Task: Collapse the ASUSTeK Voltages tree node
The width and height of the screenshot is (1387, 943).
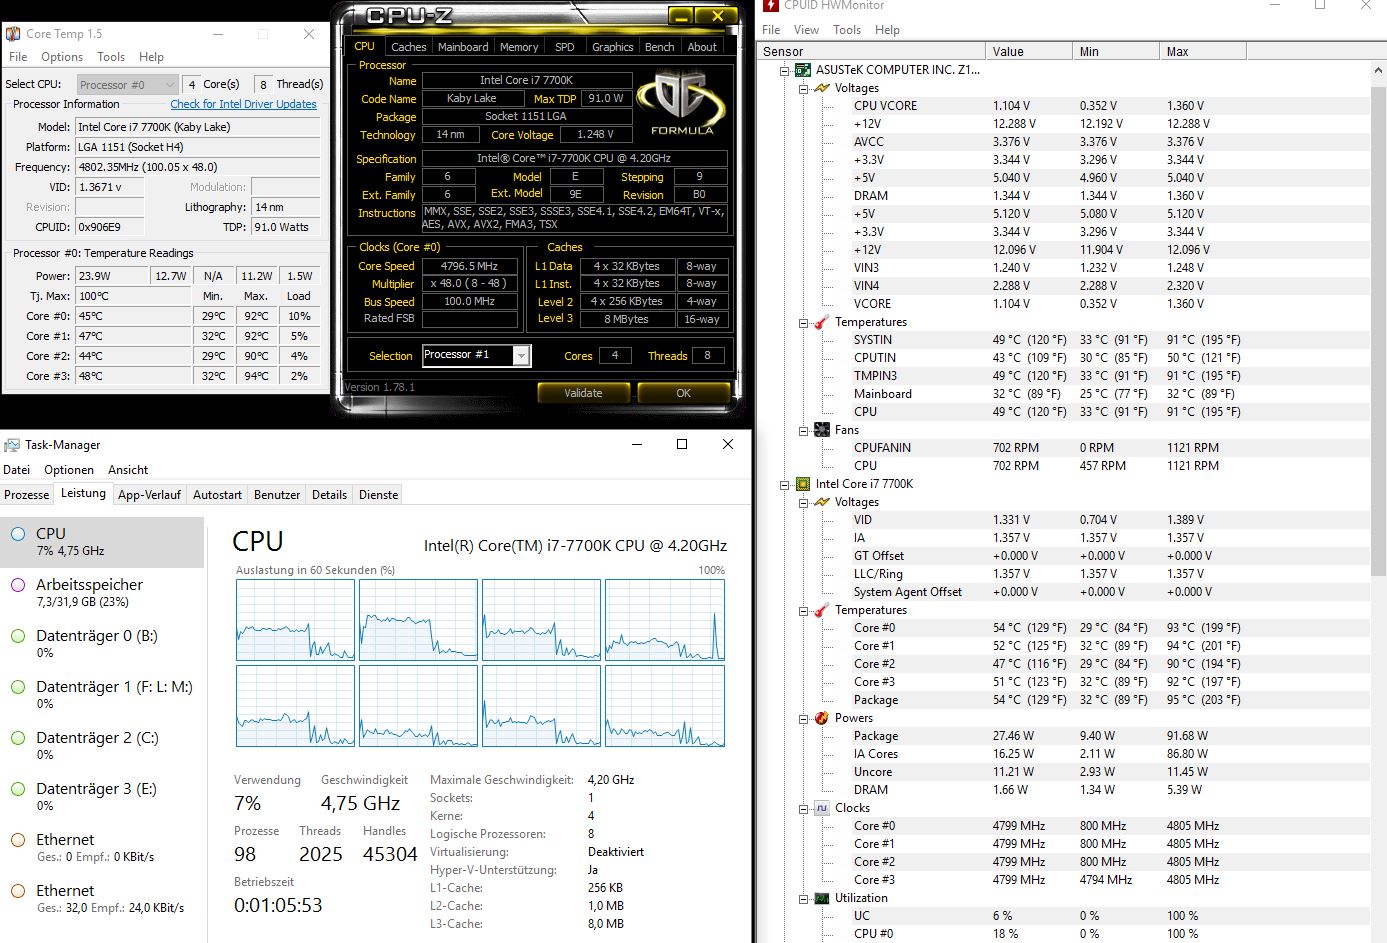Action: (x=803, y=88)
